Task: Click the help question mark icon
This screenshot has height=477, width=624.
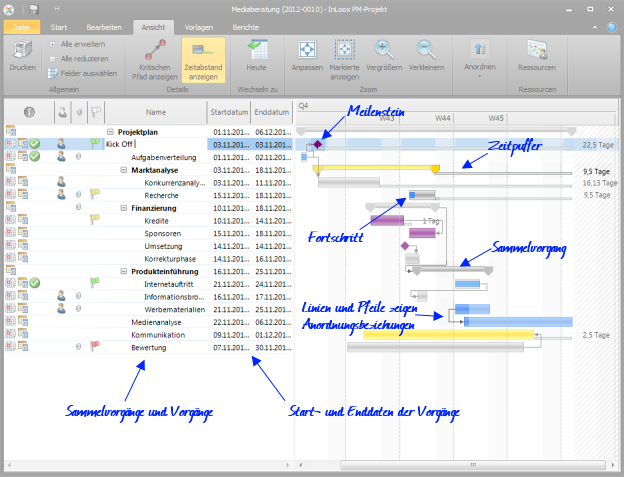Action: coord(611,27)
